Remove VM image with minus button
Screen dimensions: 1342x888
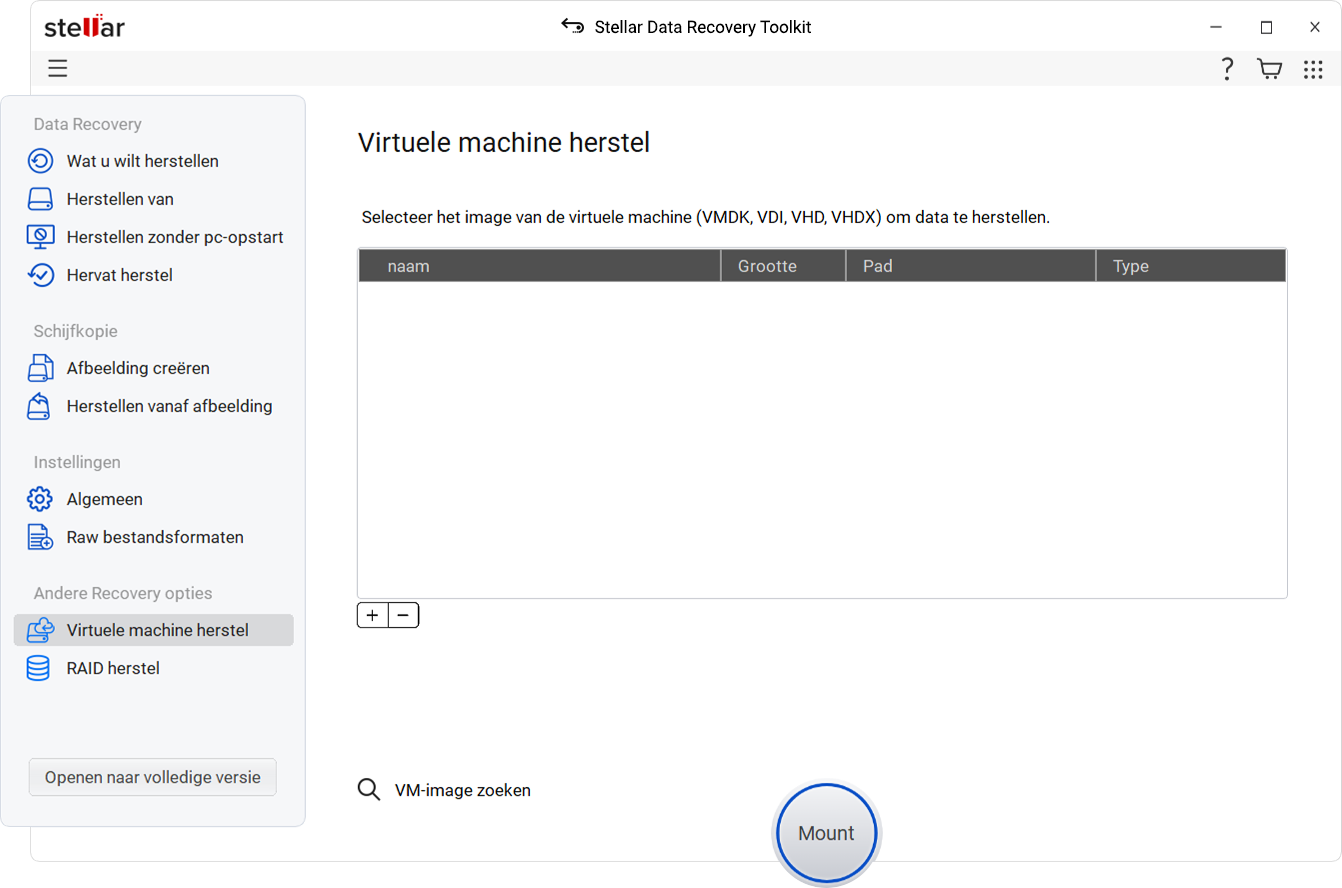(403, 615)
